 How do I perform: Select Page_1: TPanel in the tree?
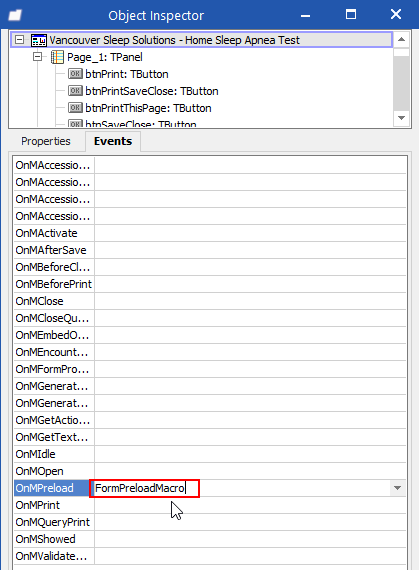click(x=105, y=57)
